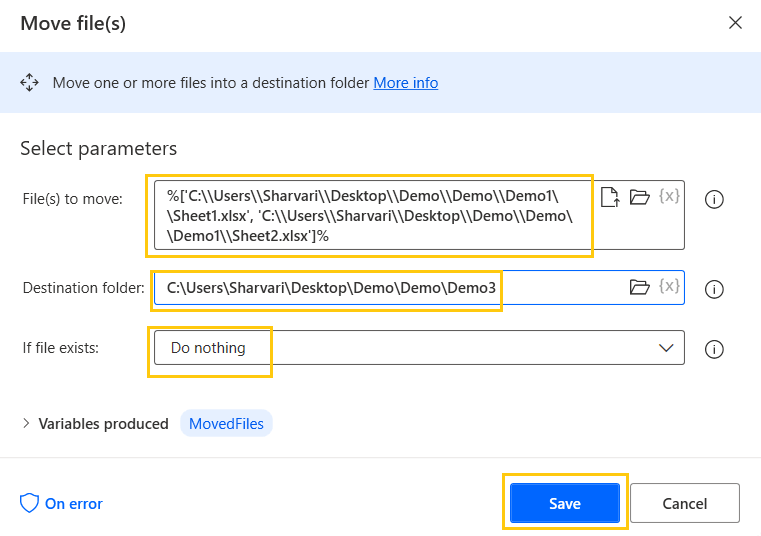
Task: Open the If file exists dropdown
Action: pyautogui.click(x=419, y=348)
